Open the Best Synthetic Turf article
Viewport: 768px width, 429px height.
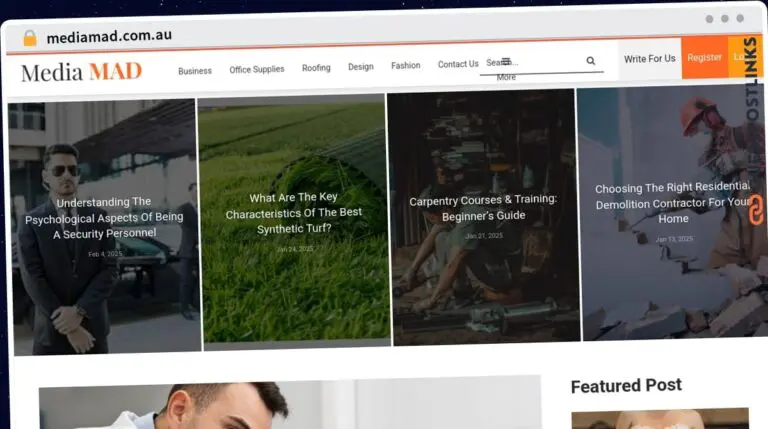point(294,213)
